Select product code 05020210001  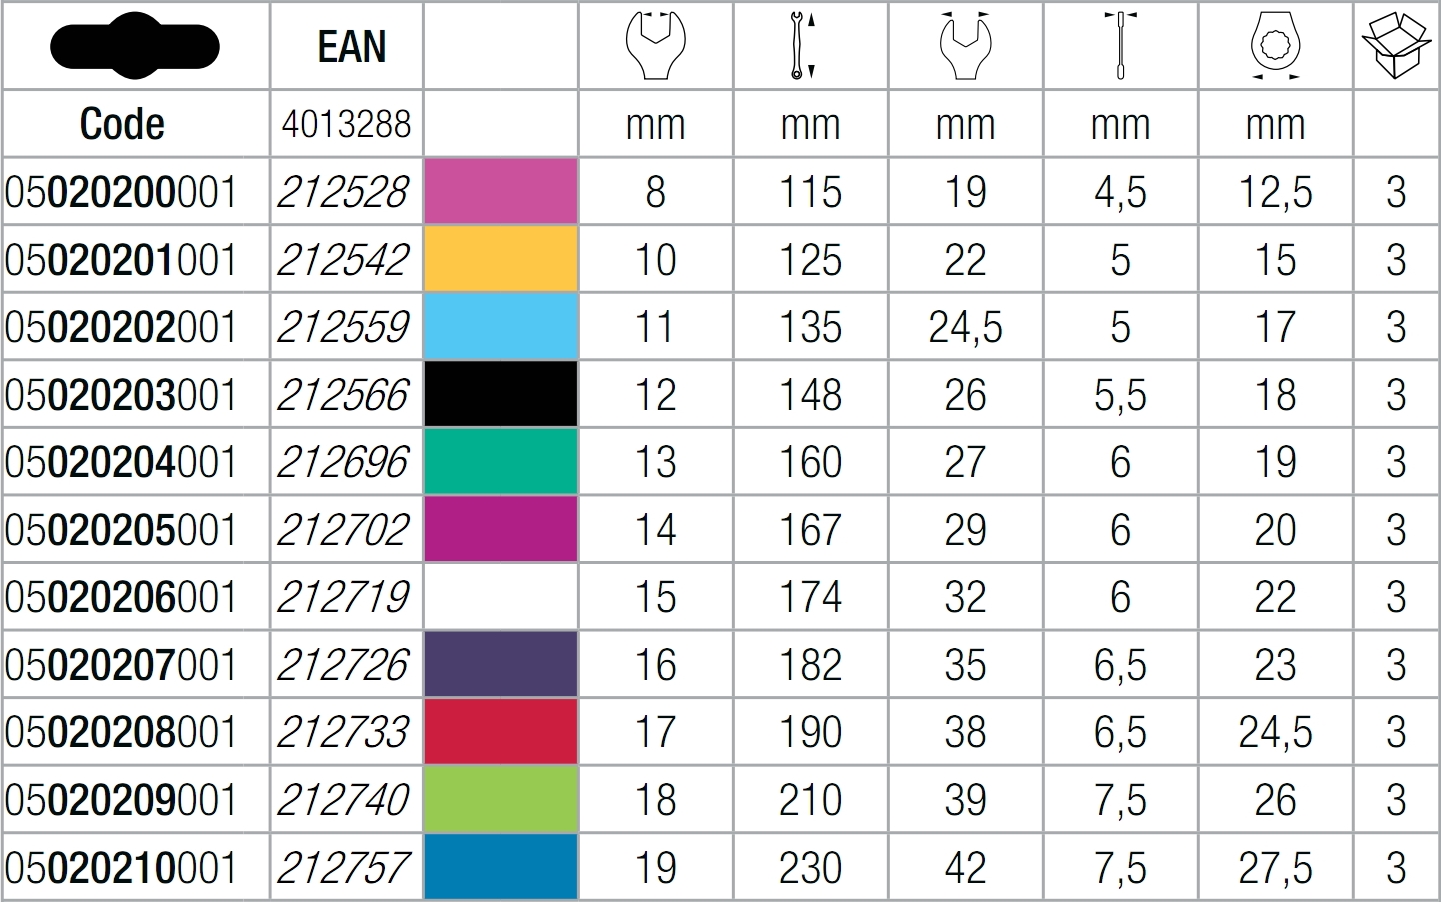coord(121,867)
